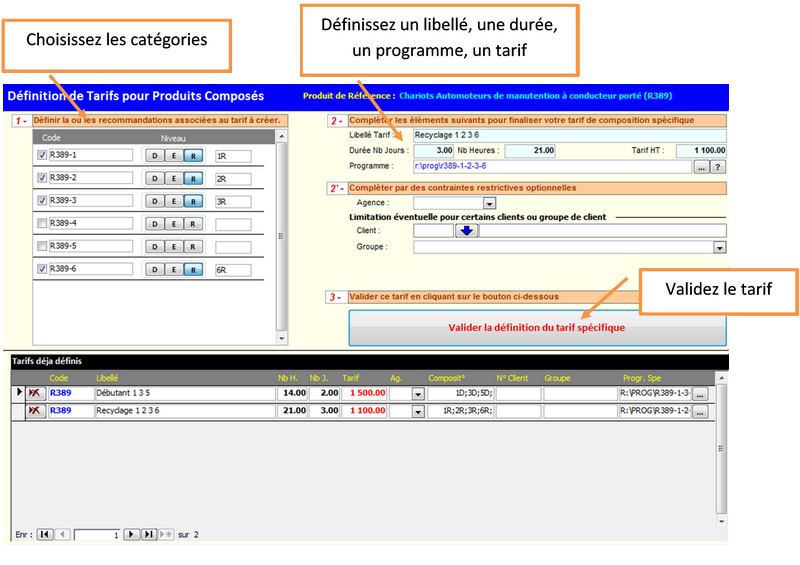Image resolution: width=800 pixels, height=565 pixels.
Task: Enable the R389-4 checkbox
Action: point(42,223)
